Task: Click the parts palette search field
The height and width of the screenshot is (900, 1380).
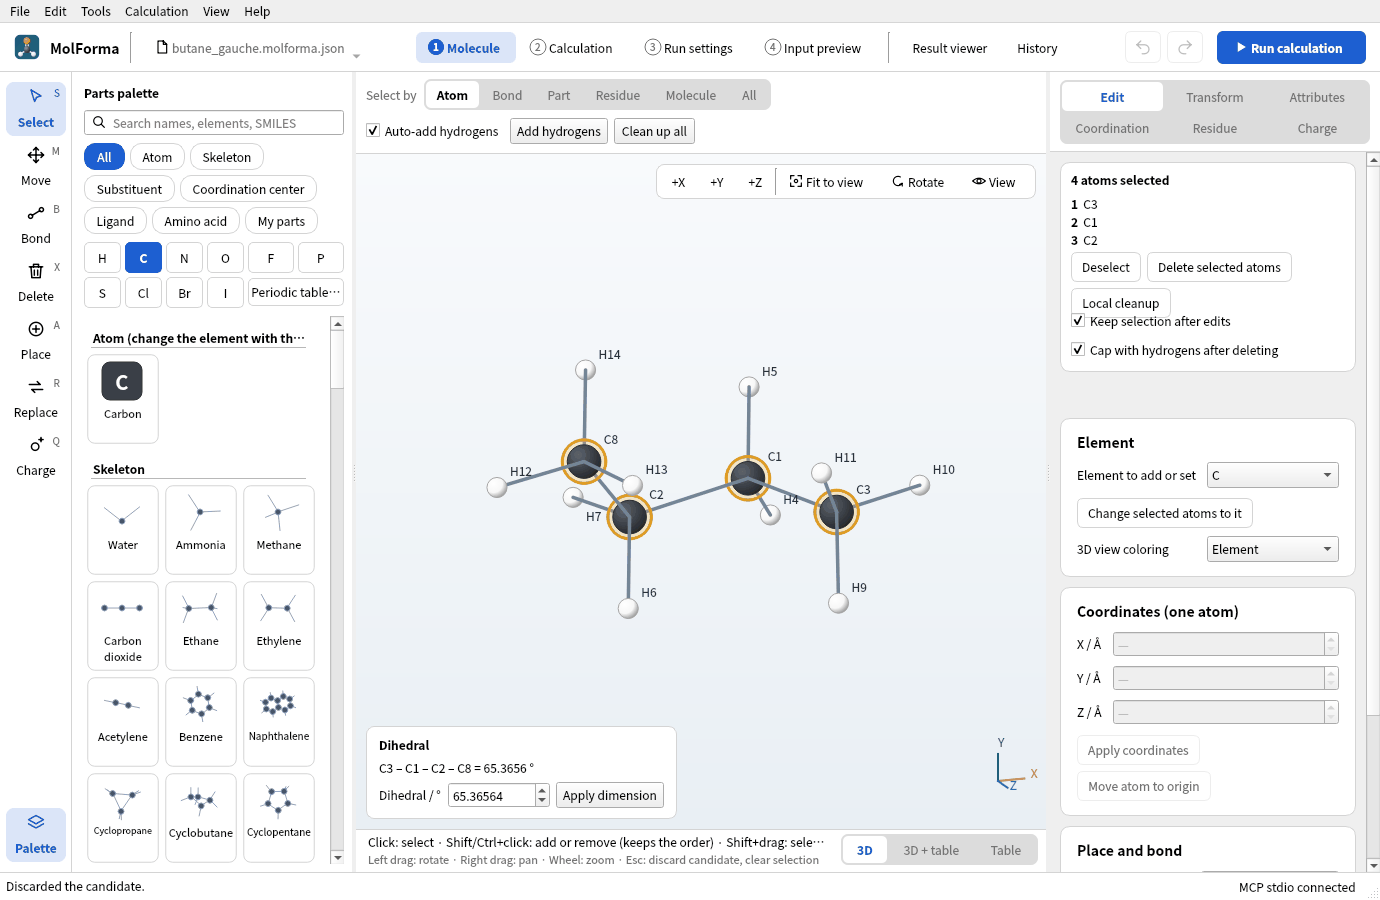Action: [214, 123]
